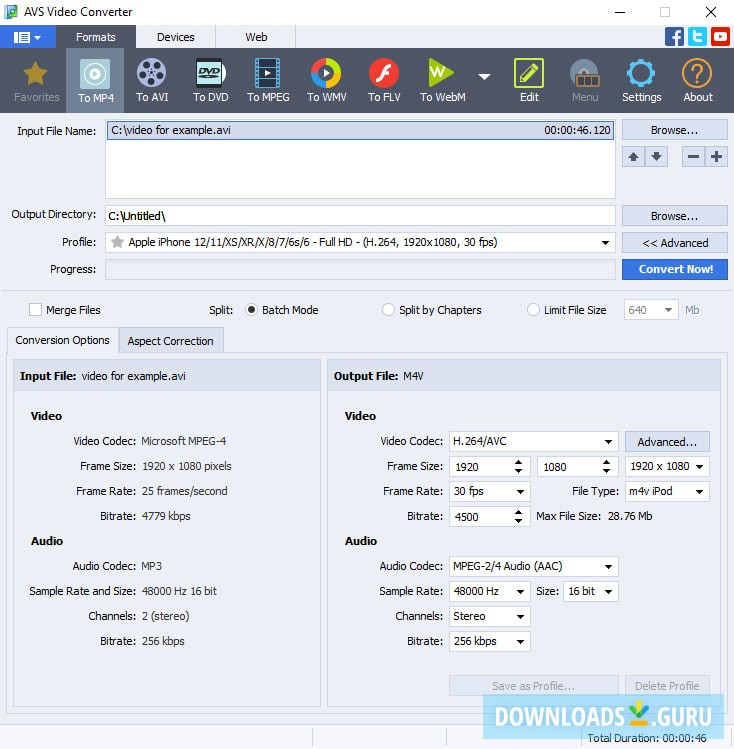Screen dimensions: 734x749
Task: Switch to the Web tab
Action: (x=256, y=37)
